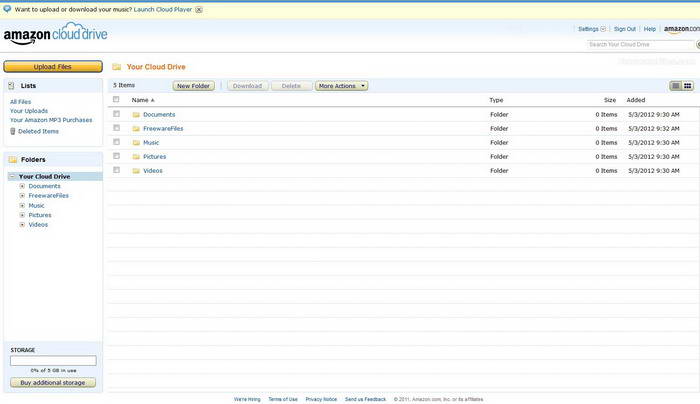Click the Download button

tap(247, 86)
